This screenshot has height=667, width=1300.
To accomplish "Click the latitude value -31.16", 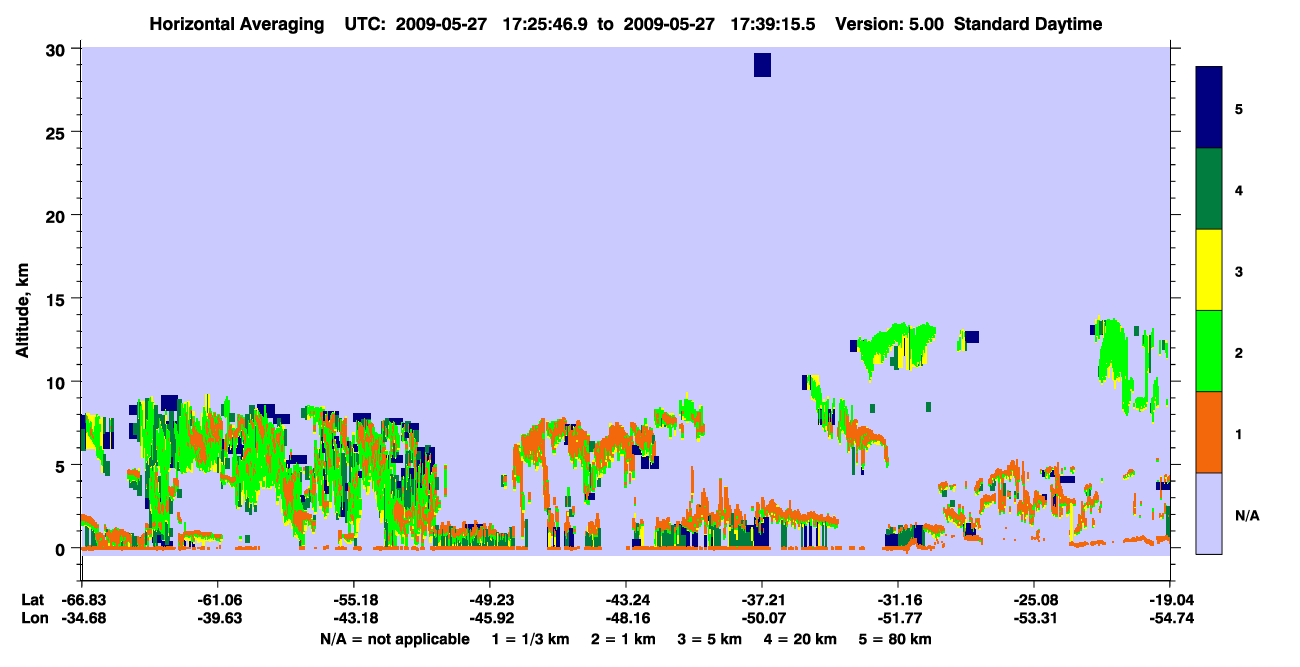I will [898, 600].
